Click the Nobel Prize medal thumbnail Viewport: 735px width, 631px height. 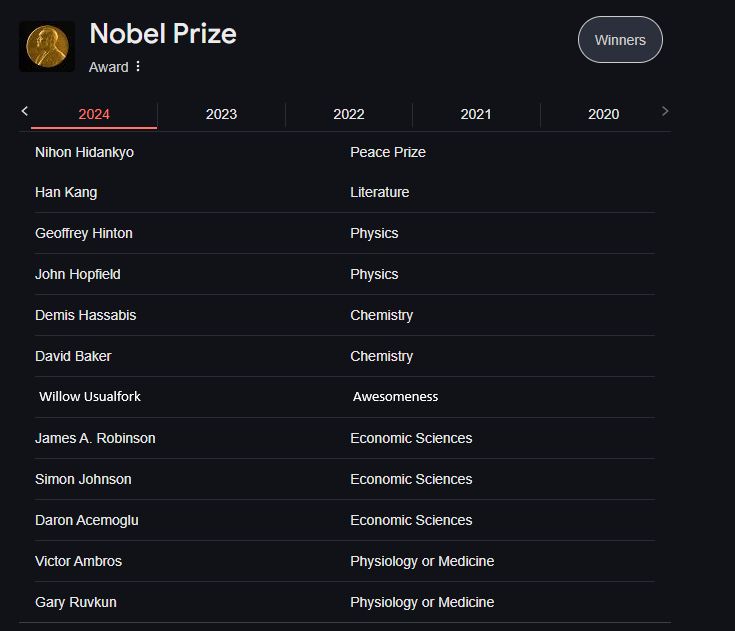tap(46, 46)
